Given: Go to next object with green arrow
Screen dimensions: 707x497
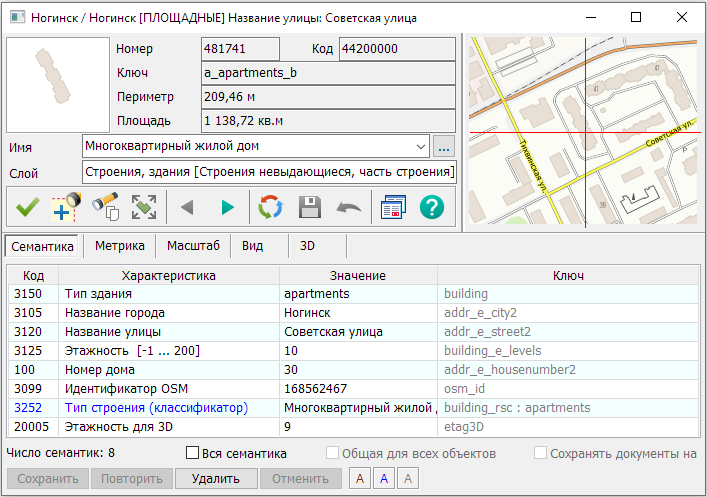Looking at the screenshot, I should 228,207.
